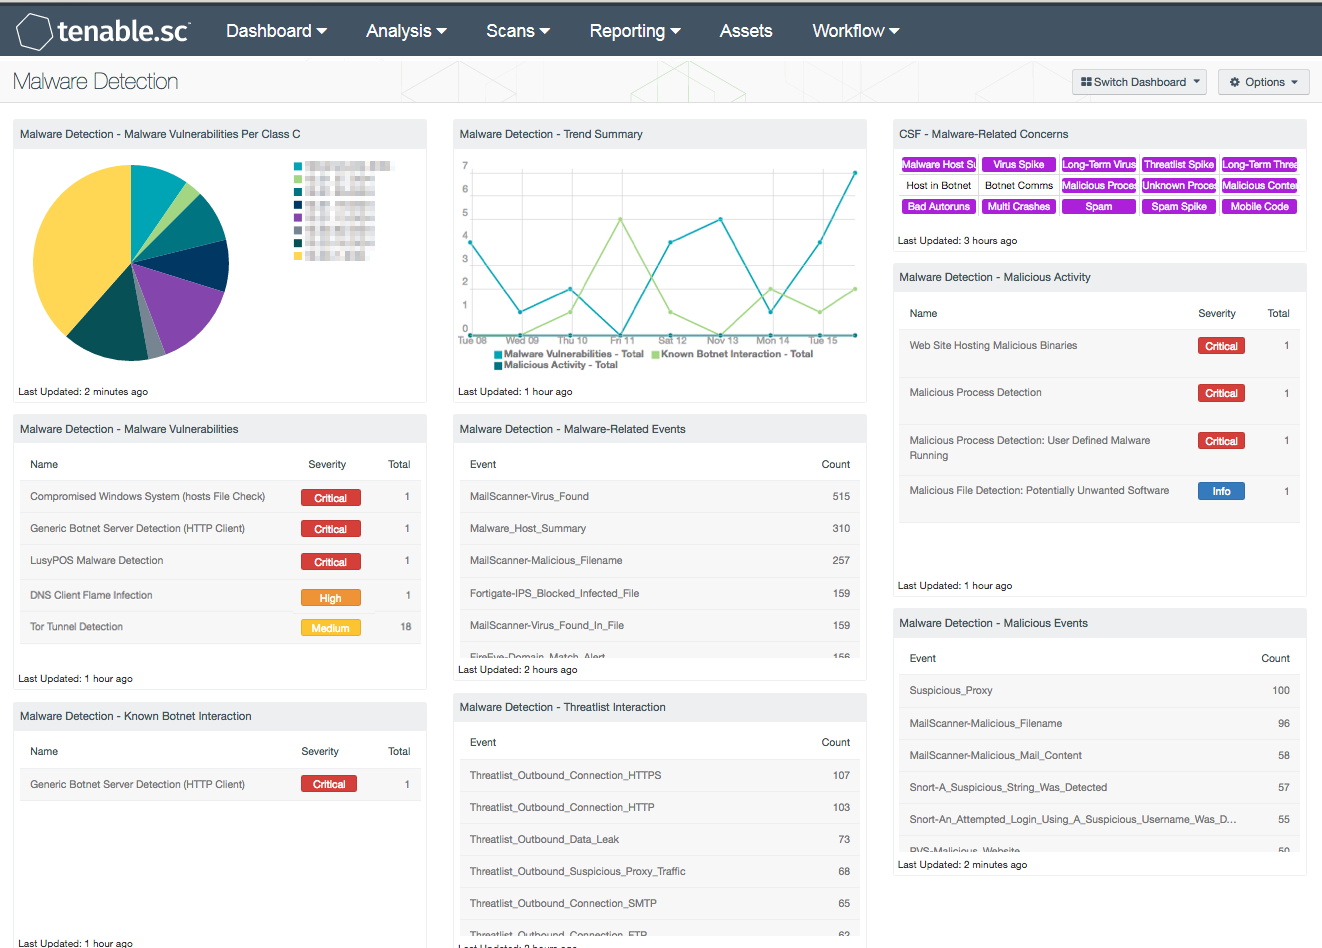Open the Options gear menu

[1264, 82]
